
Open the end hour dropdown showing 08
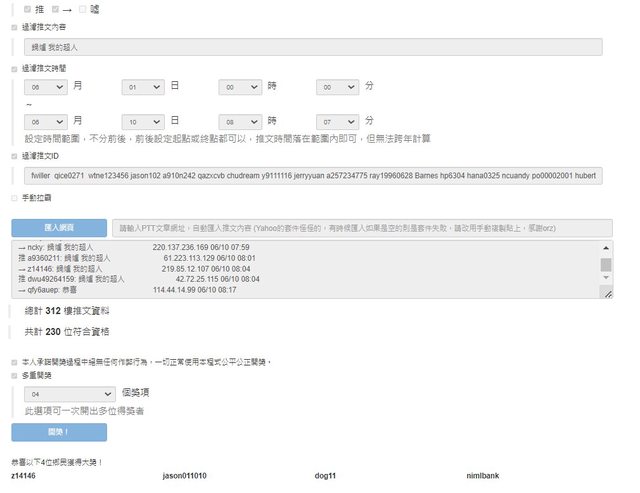click(x=240, y=119)
